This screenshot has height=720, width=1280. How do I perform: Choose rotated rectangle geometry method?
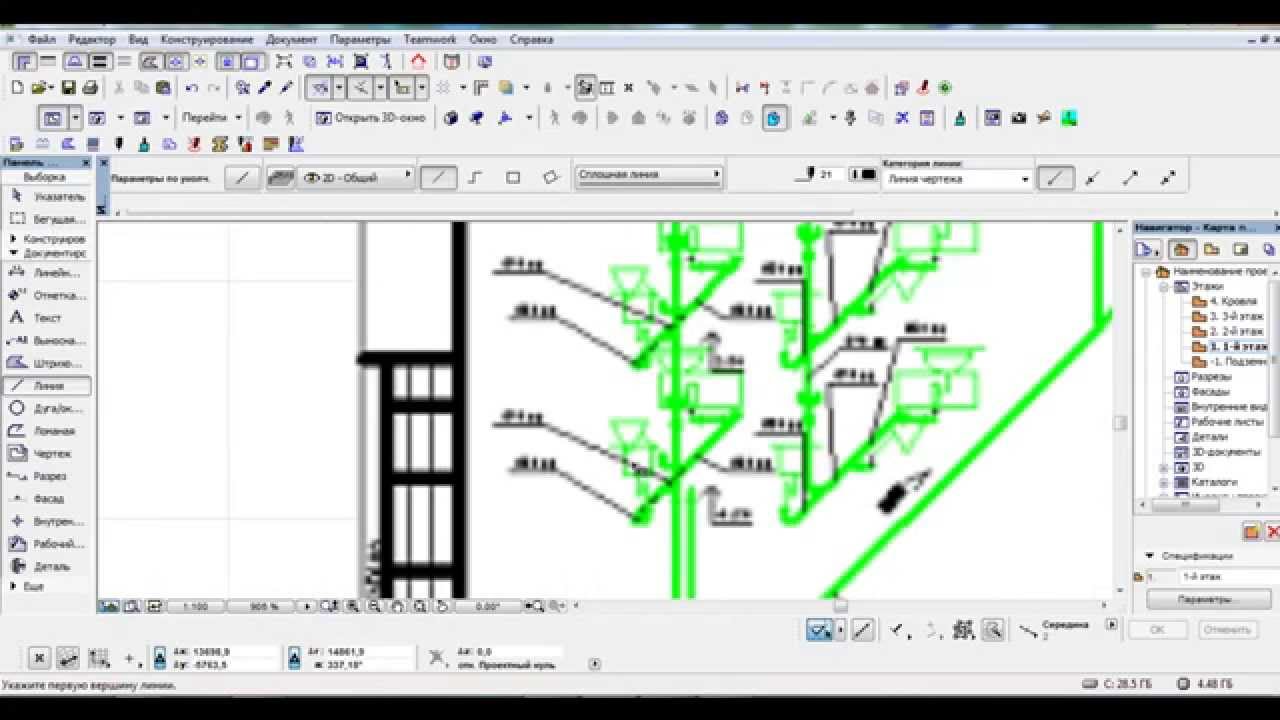[550, 178]
